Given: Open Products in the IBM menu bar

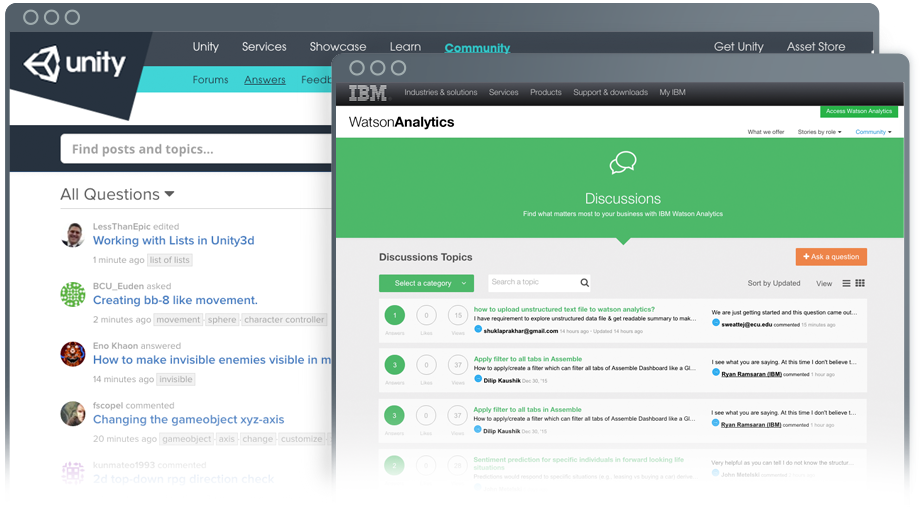Looking at the screenshot, I should 546,93.
